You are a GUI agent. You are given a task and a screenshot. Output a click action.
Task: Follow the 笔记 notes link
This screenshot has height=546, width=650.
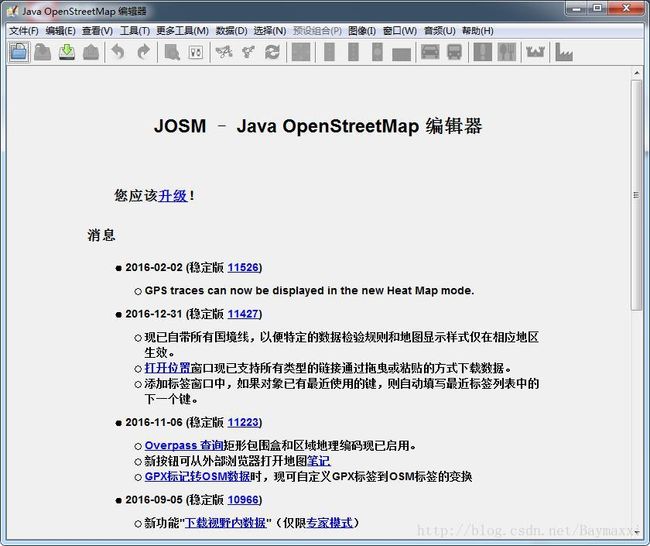pos(318,461)
